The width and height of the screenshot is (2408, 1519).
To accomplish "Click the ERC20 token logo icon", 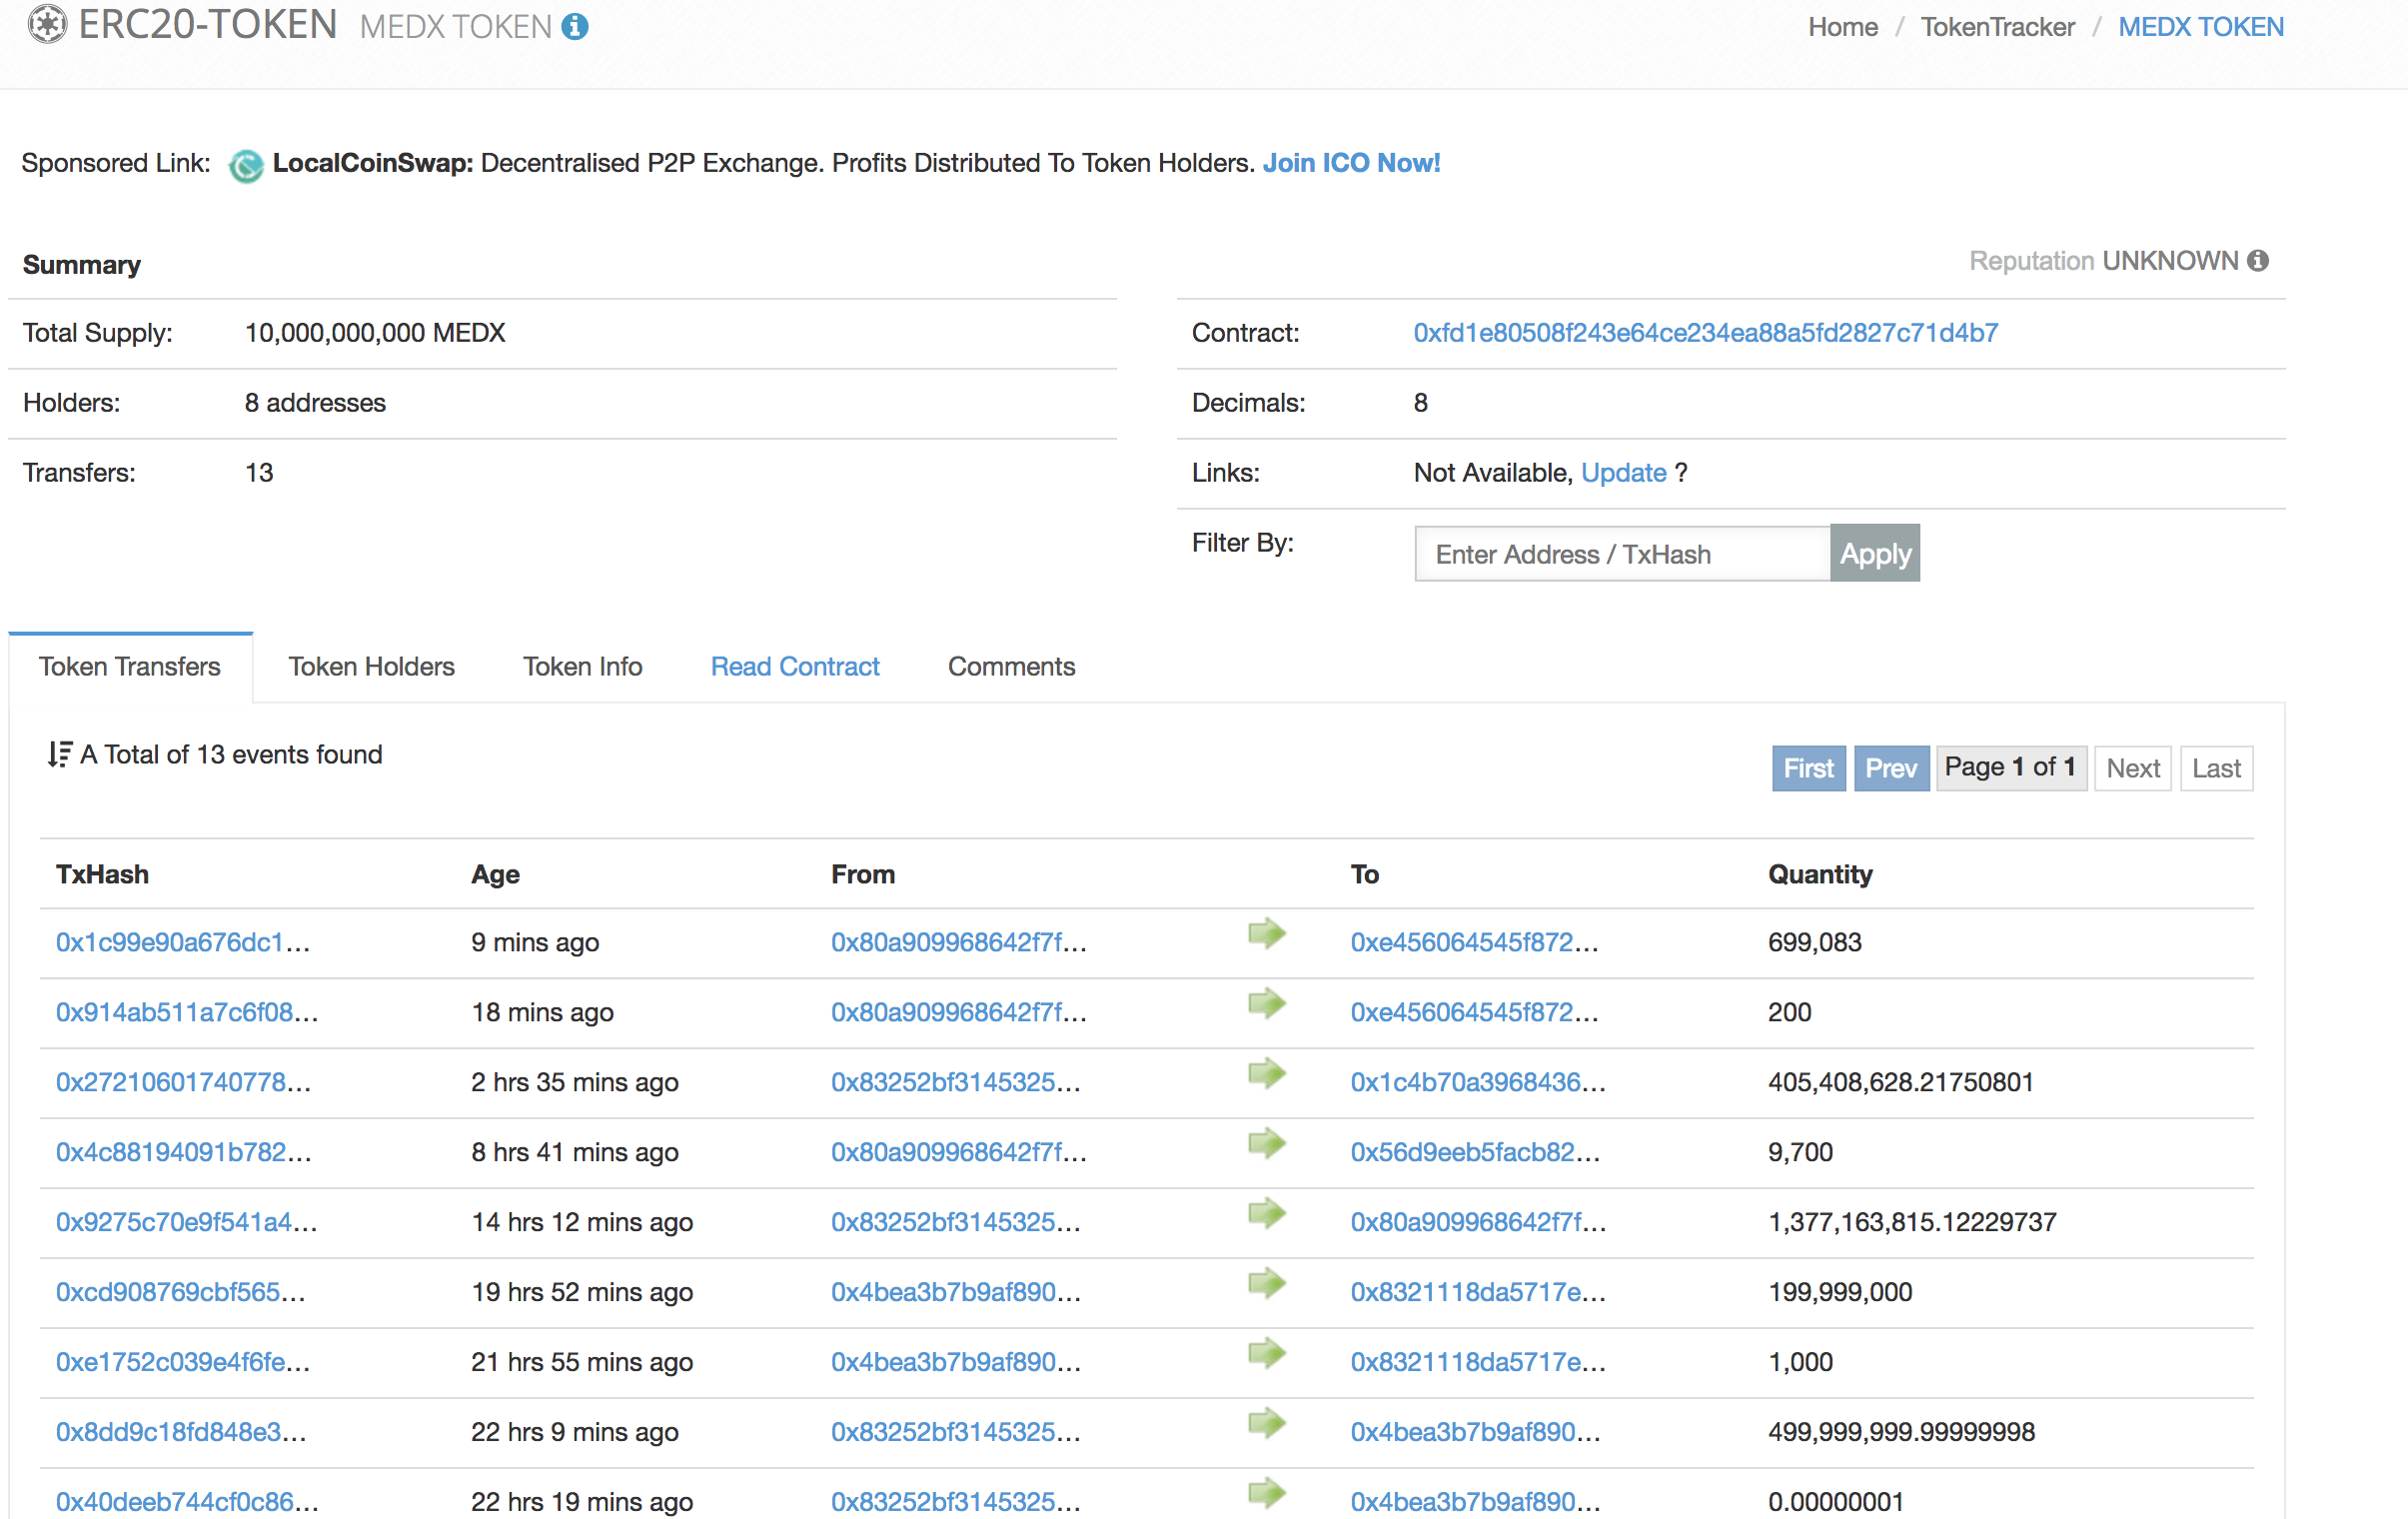I will [46, 24].
